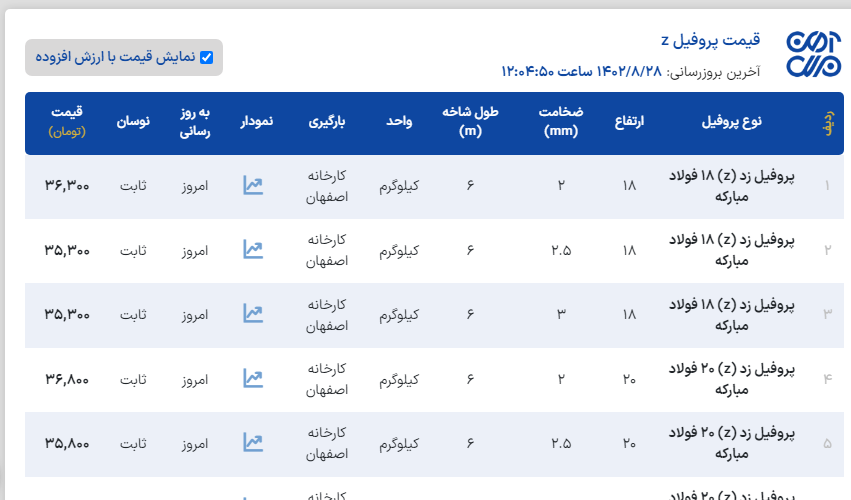Click the نوسان column header

tap(133, 121)
